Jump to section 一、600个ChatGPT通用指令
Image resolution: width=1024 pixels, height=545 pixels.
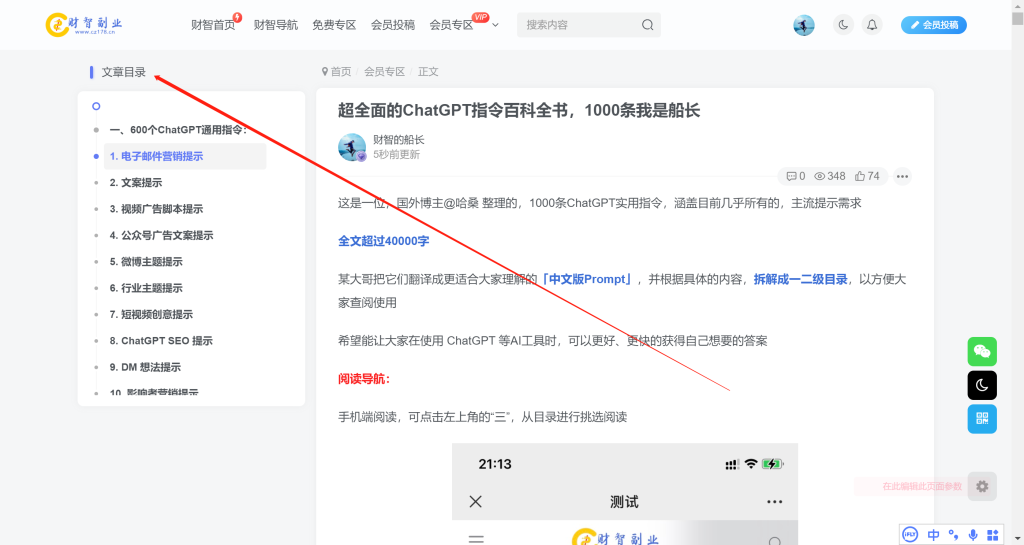(x=178, y=130)
